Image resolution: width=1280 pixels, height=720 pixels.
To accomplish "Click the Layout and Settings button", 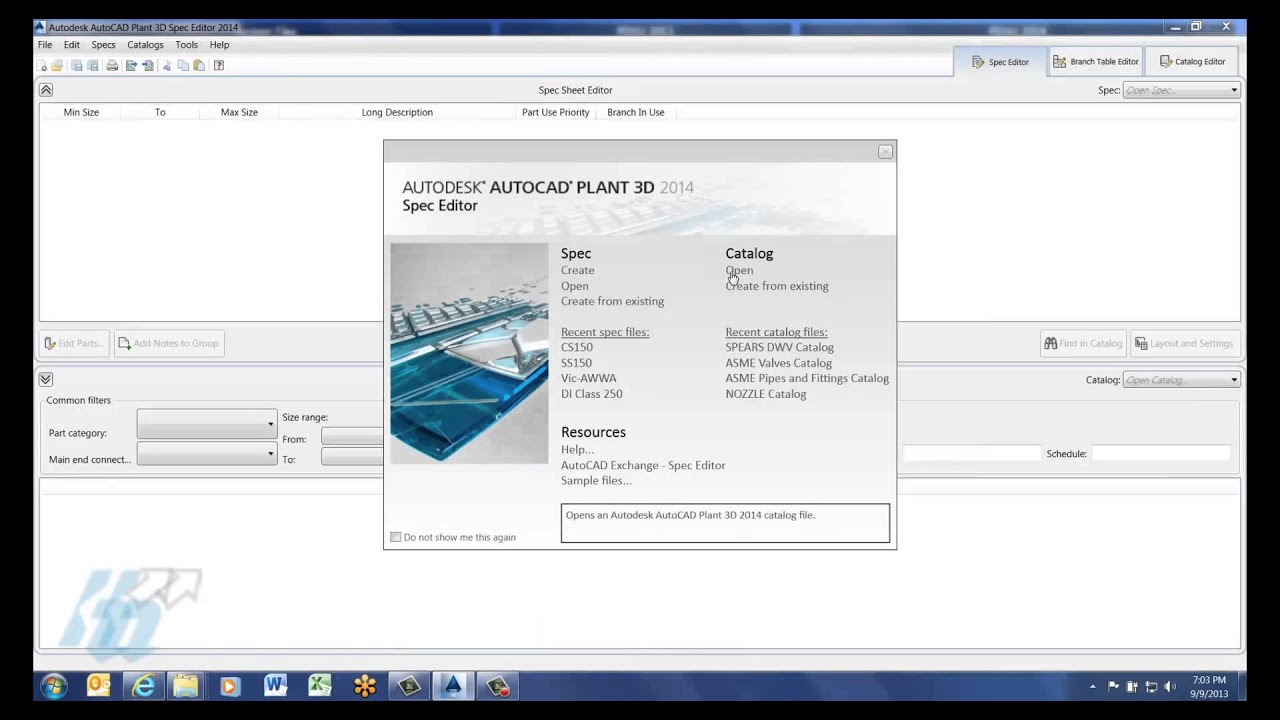I will pyautogui.click(x=1185, y=343).
